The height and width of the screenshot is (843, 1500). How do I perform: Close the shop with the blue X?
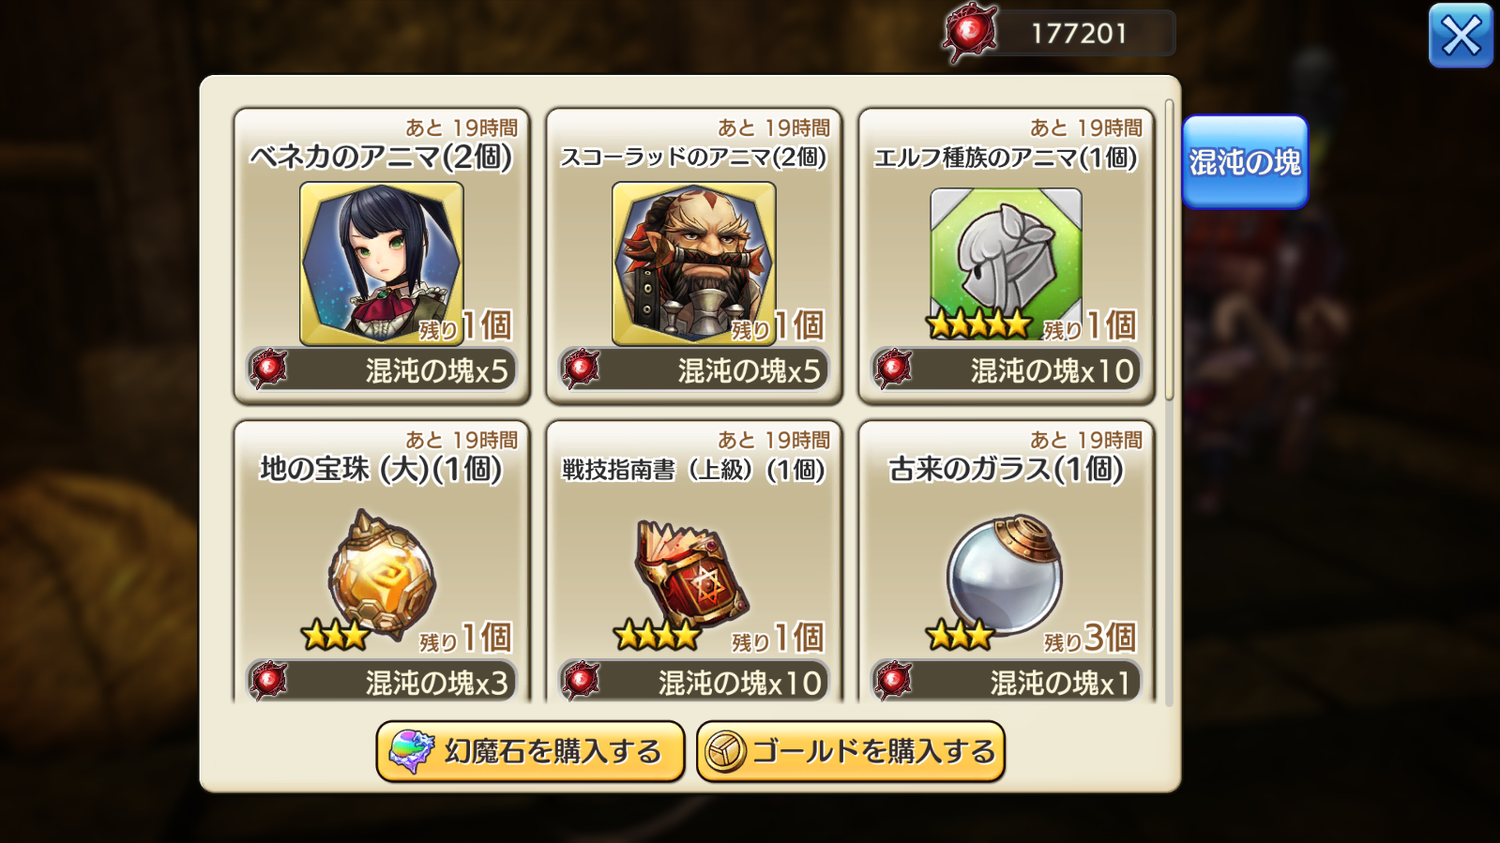[x=1461, y=36]
